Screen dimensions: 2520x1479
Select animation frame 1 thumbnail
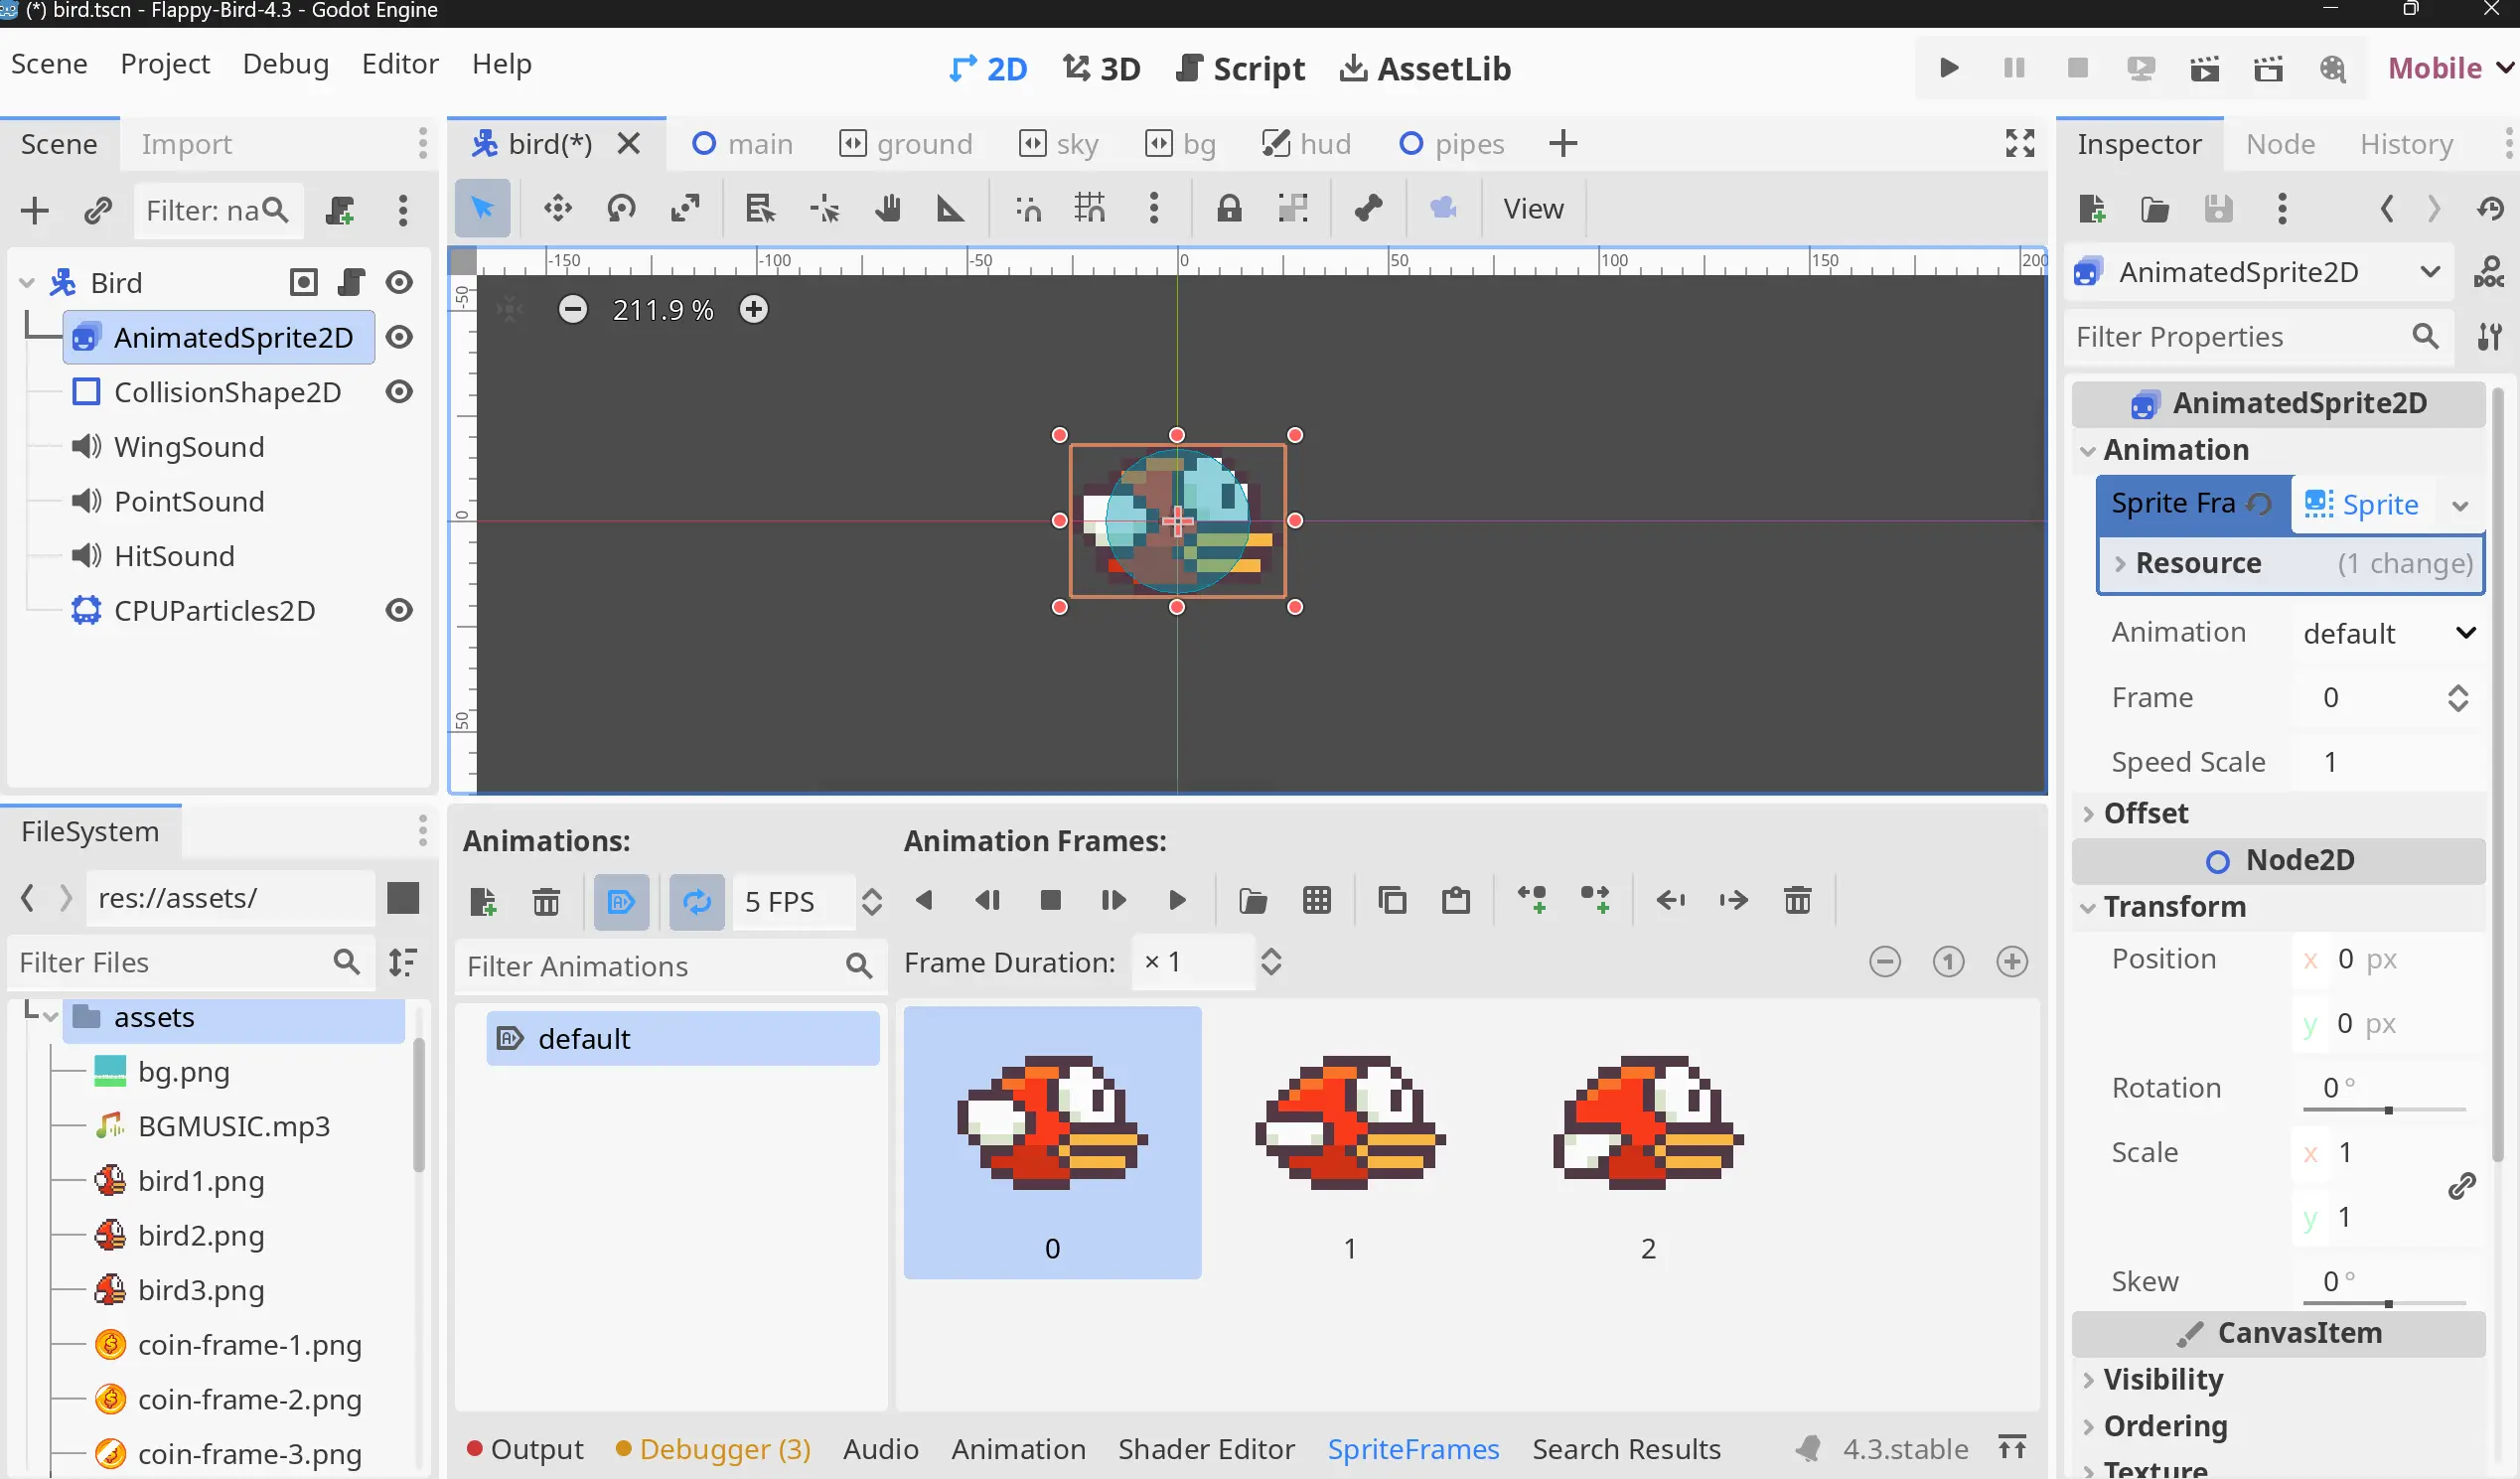tap(1350, 1142)
